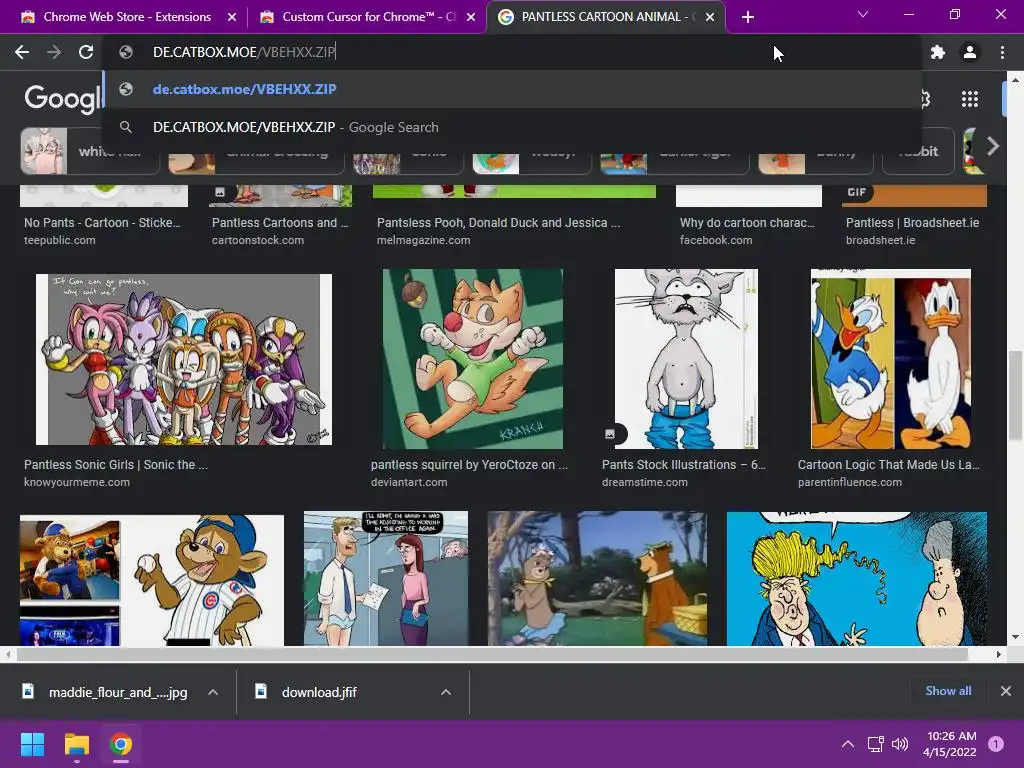The width and height of the screenshot is (1024, 768).
Task: Click the dreamstime.com source text
Action: 645,483
